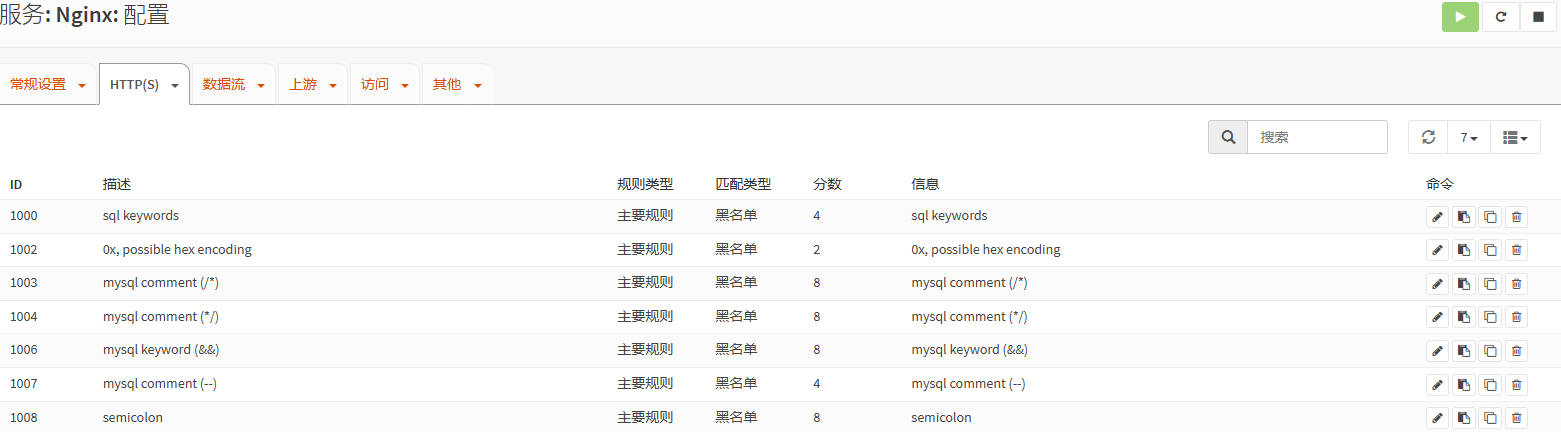Image resolution: width=1561 pixels, height=432 pixels.
Task: Clone the semicolon rule 1008
Action: click(1490, 418)
